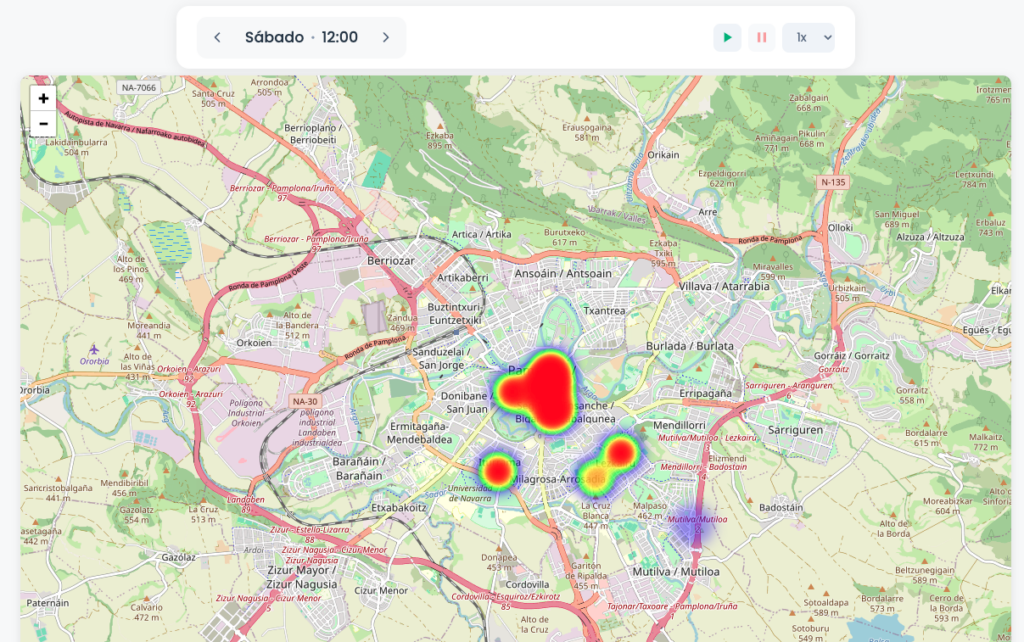Go to the previous time step
This screenshot has width=1024, height=642.
(217, 38)
